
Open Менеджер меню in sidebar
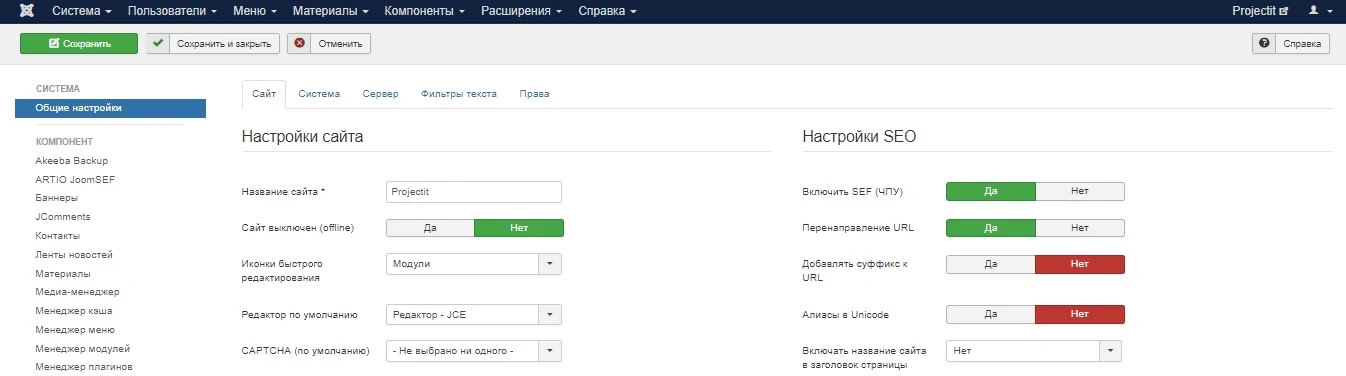(75, 329)
